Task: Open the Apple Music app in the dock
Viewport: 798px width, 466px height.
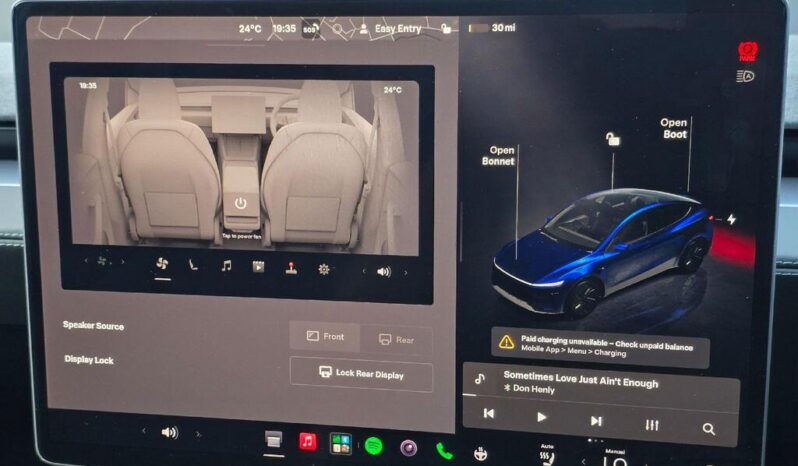Action: coord(307,442)
